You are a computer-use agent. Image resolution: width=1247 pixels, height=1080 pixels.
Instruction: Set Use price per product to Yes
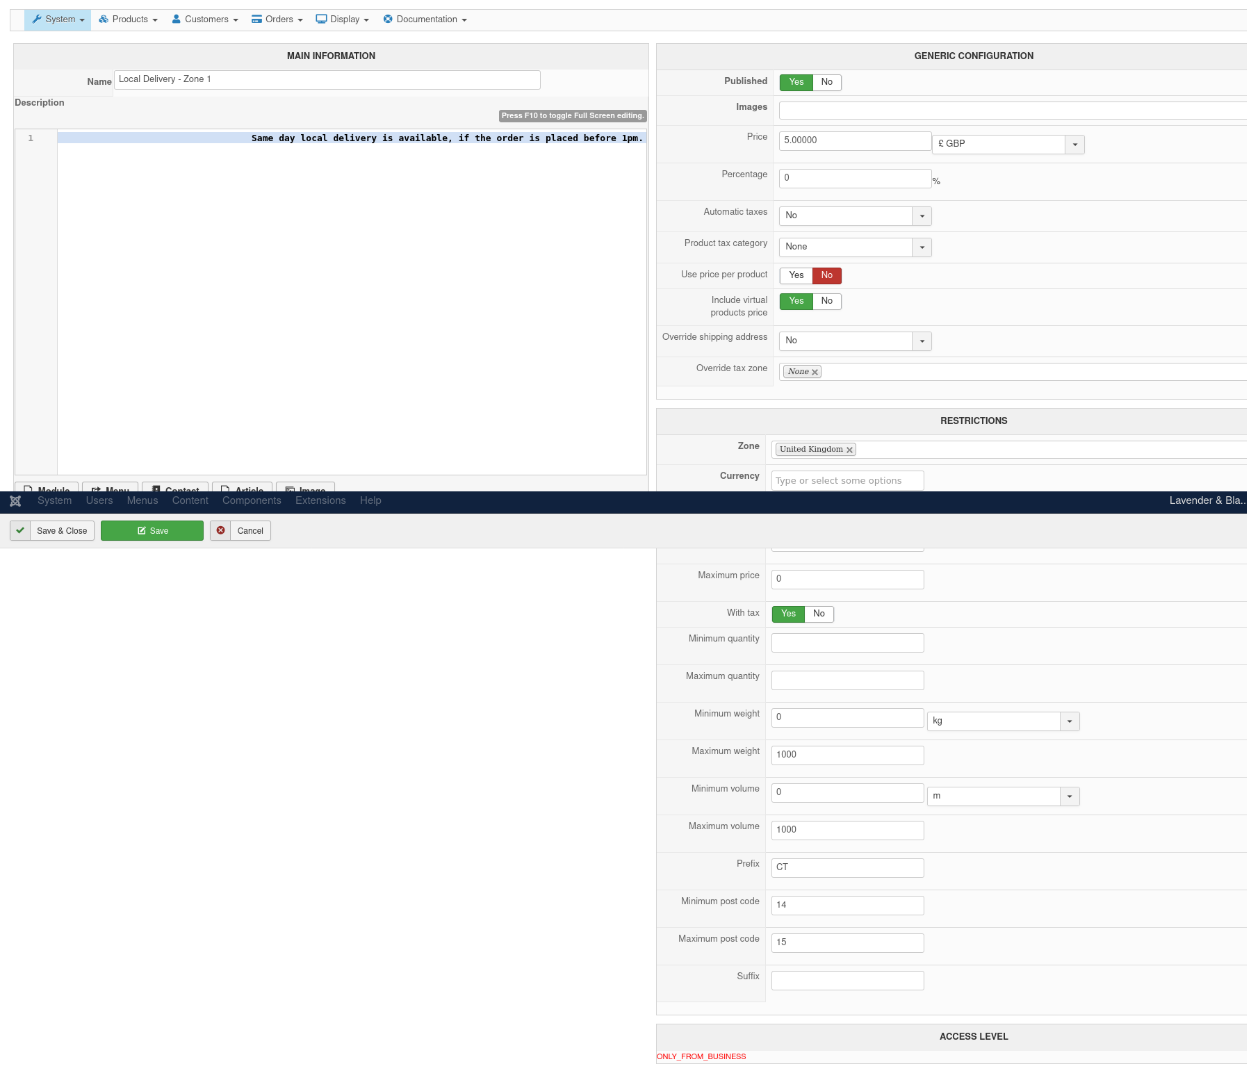(796, 275)
